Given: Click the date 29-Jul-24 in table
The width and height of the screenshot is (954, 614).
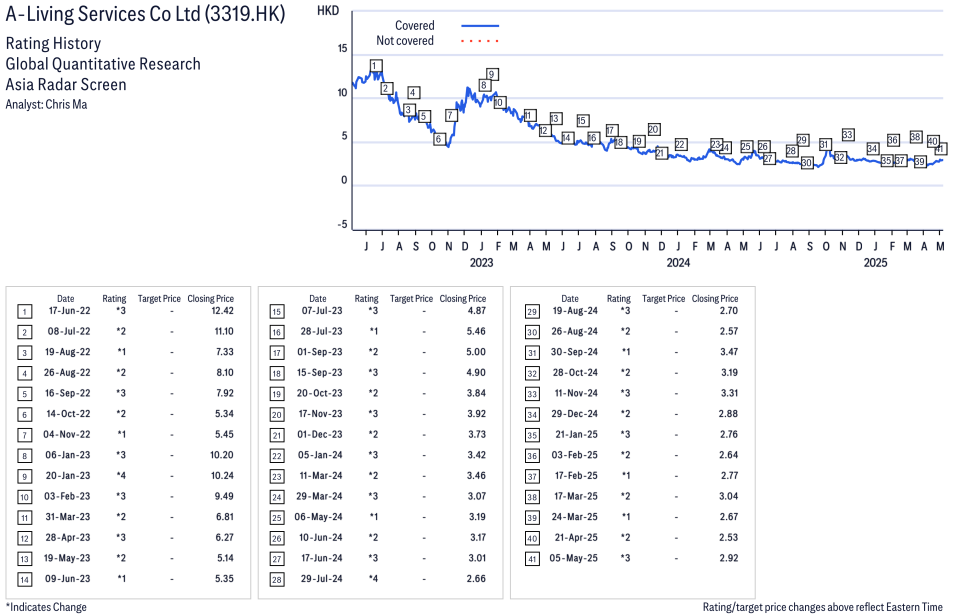Looking at the screenshot, I should click(321, 578).
